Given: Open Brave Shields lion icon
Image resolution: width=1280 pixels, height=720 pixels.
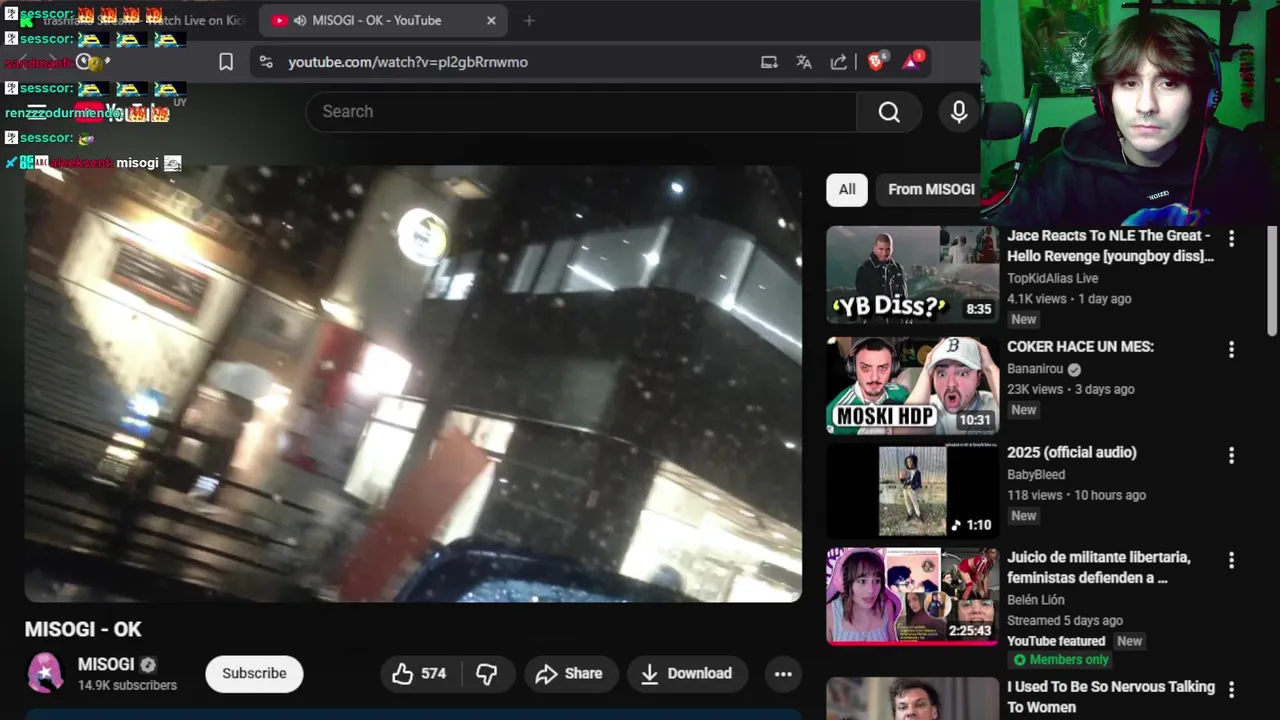Looking at the screenshot, I should tap(877, 61).
